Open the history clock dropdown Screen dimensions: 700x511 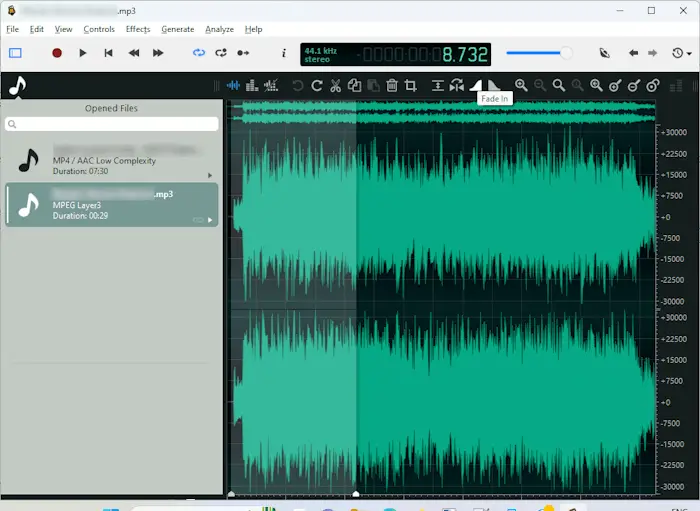682,53
